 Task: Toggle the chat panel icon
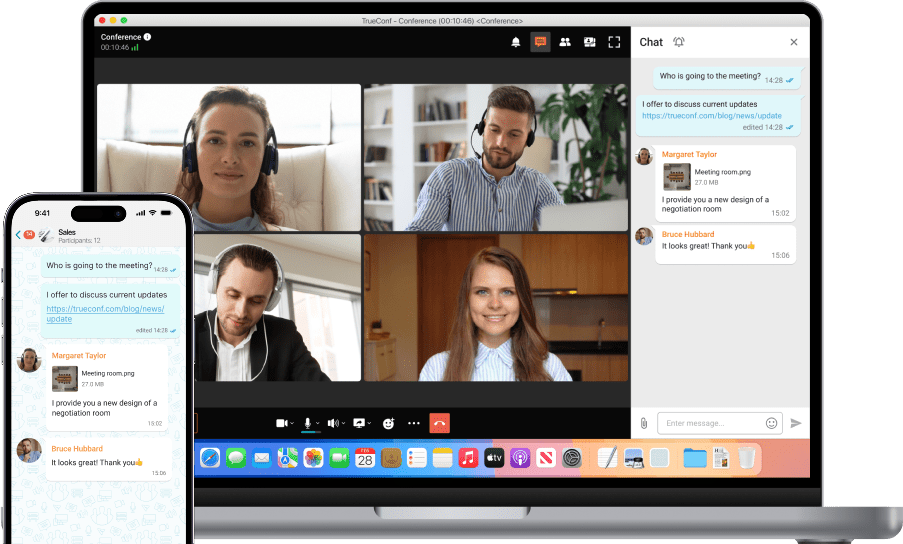540,42
